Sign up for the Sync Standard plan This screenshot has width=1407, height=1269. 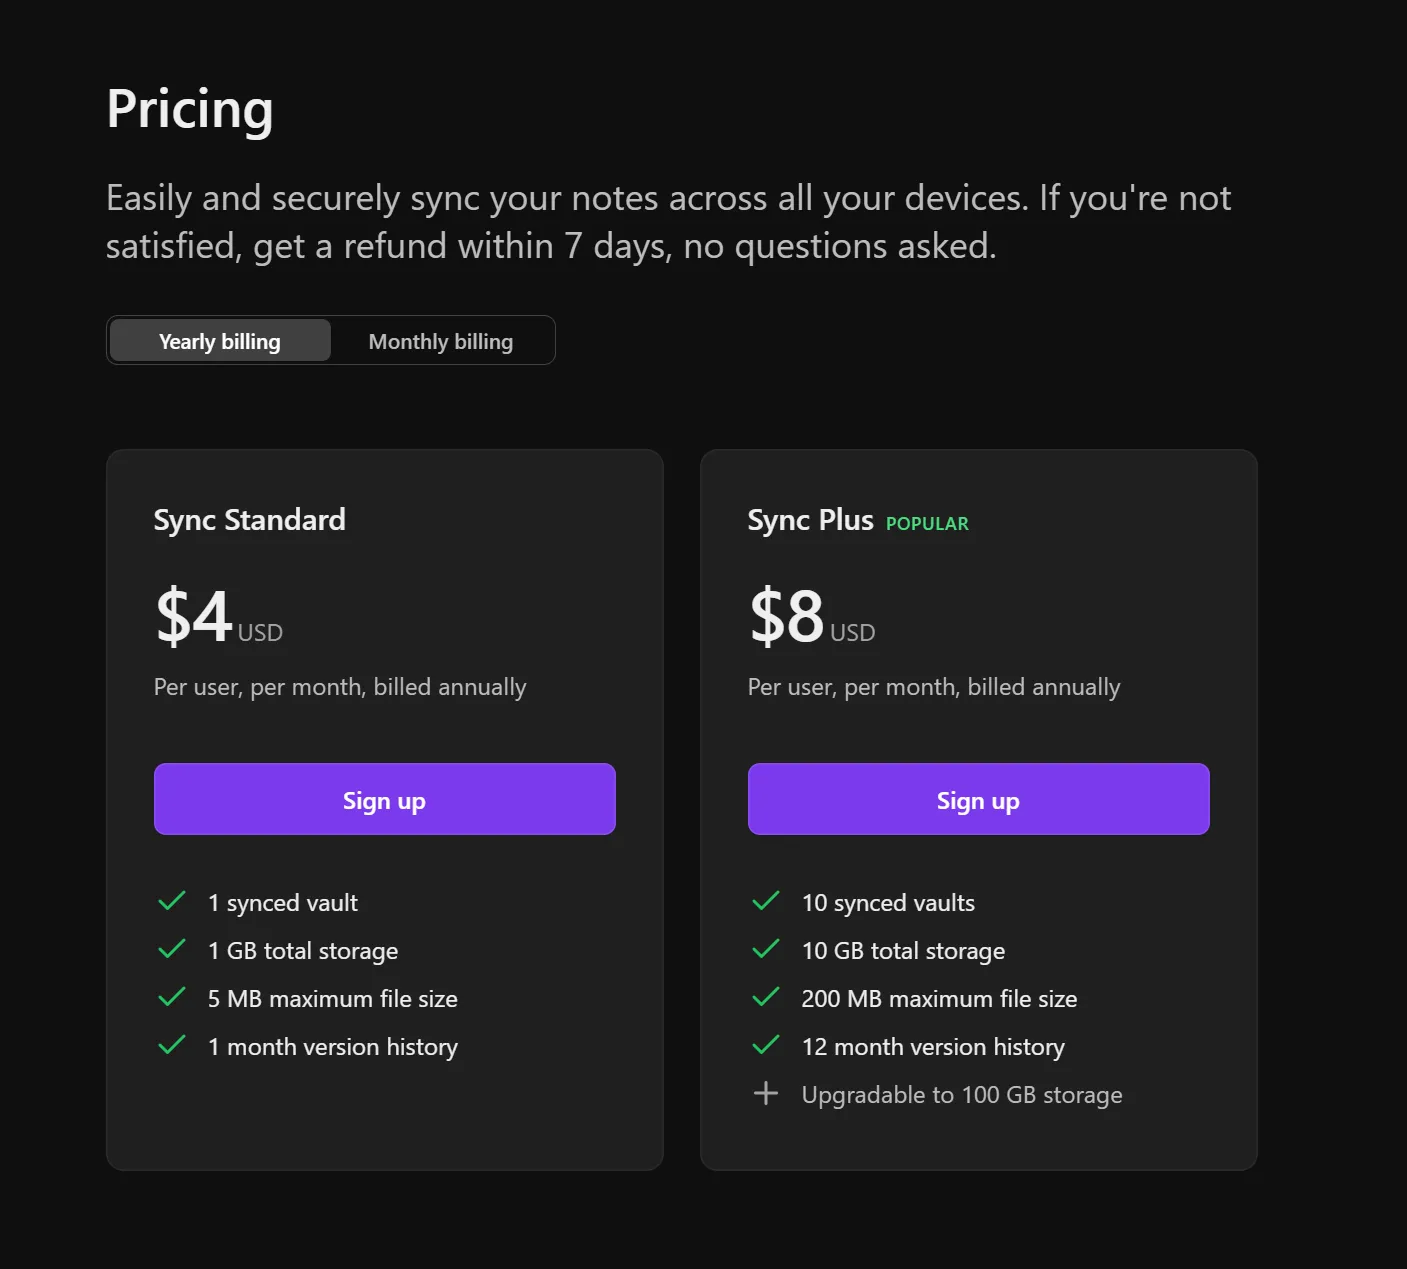(385, 799)
